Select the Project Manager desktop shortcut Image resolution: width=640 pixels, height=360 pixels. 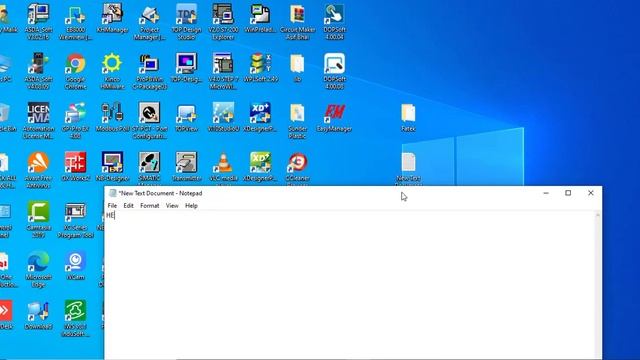point(149,22)
